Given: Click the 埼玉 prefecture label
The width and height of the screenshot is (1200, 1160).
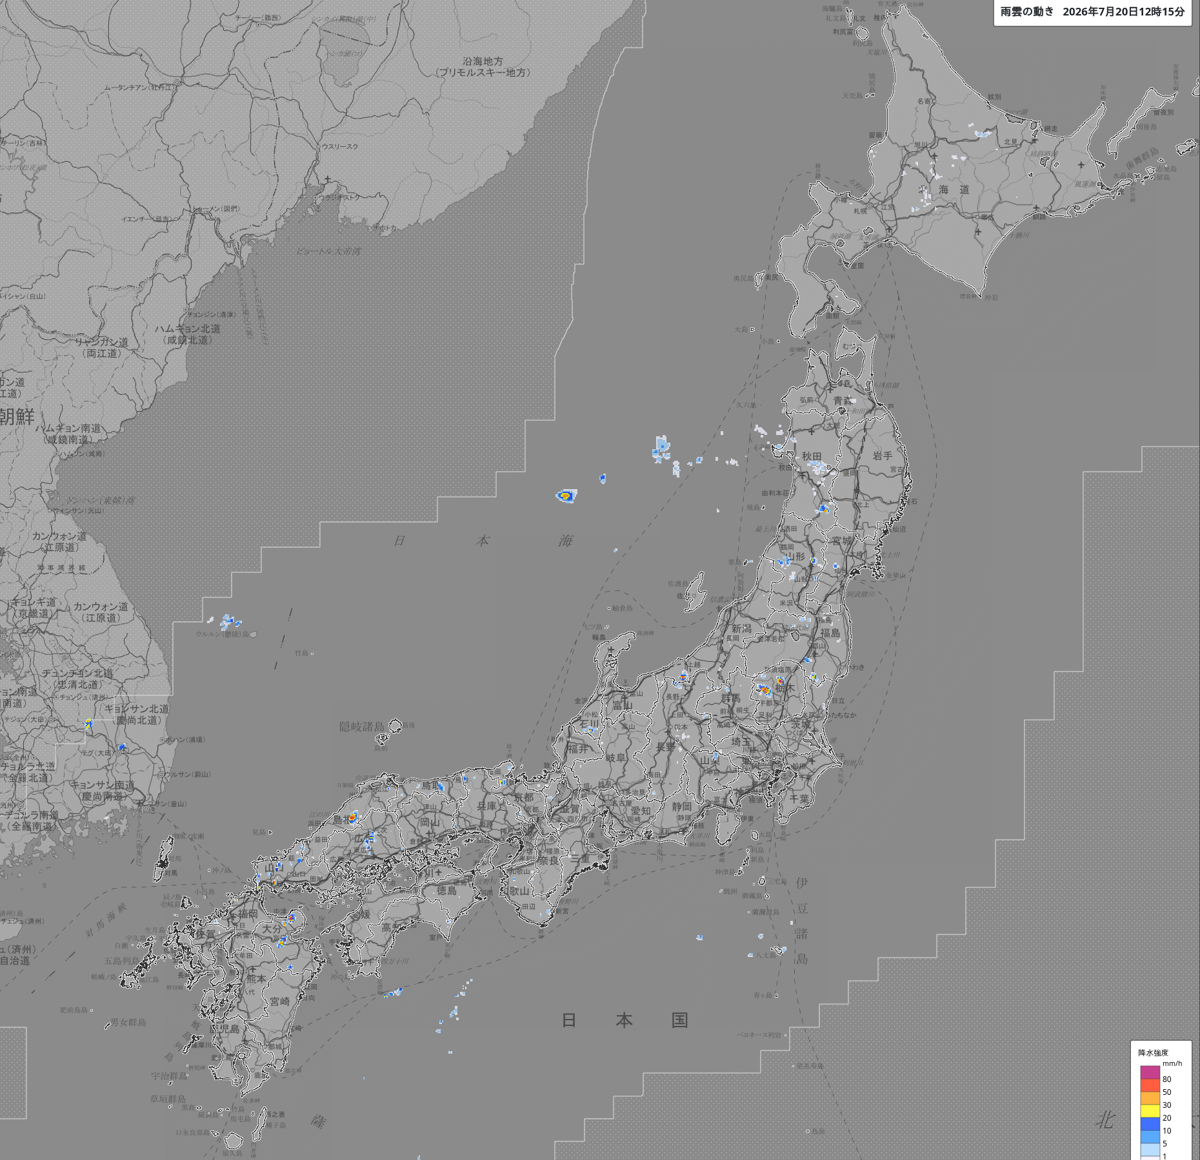Looking at the screenshot, I should tap(741, 742).
